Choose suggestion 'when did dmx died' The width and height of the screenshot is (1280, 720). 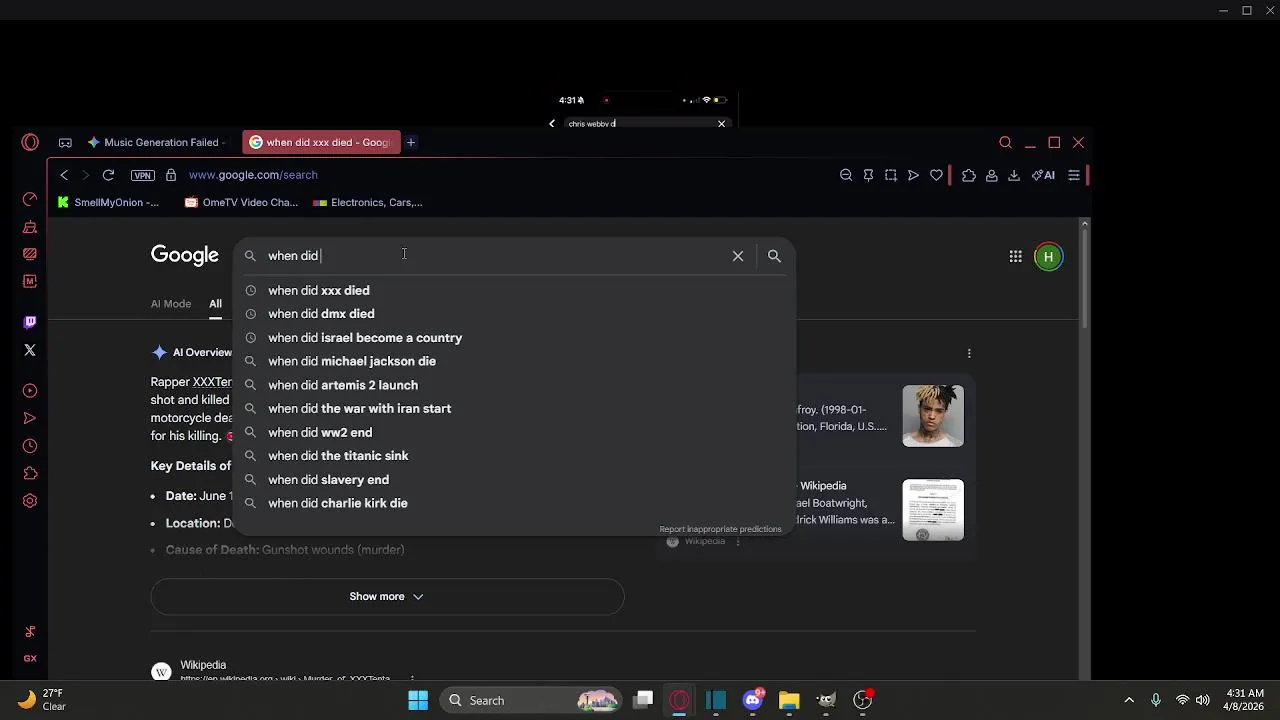pos(514,314)
